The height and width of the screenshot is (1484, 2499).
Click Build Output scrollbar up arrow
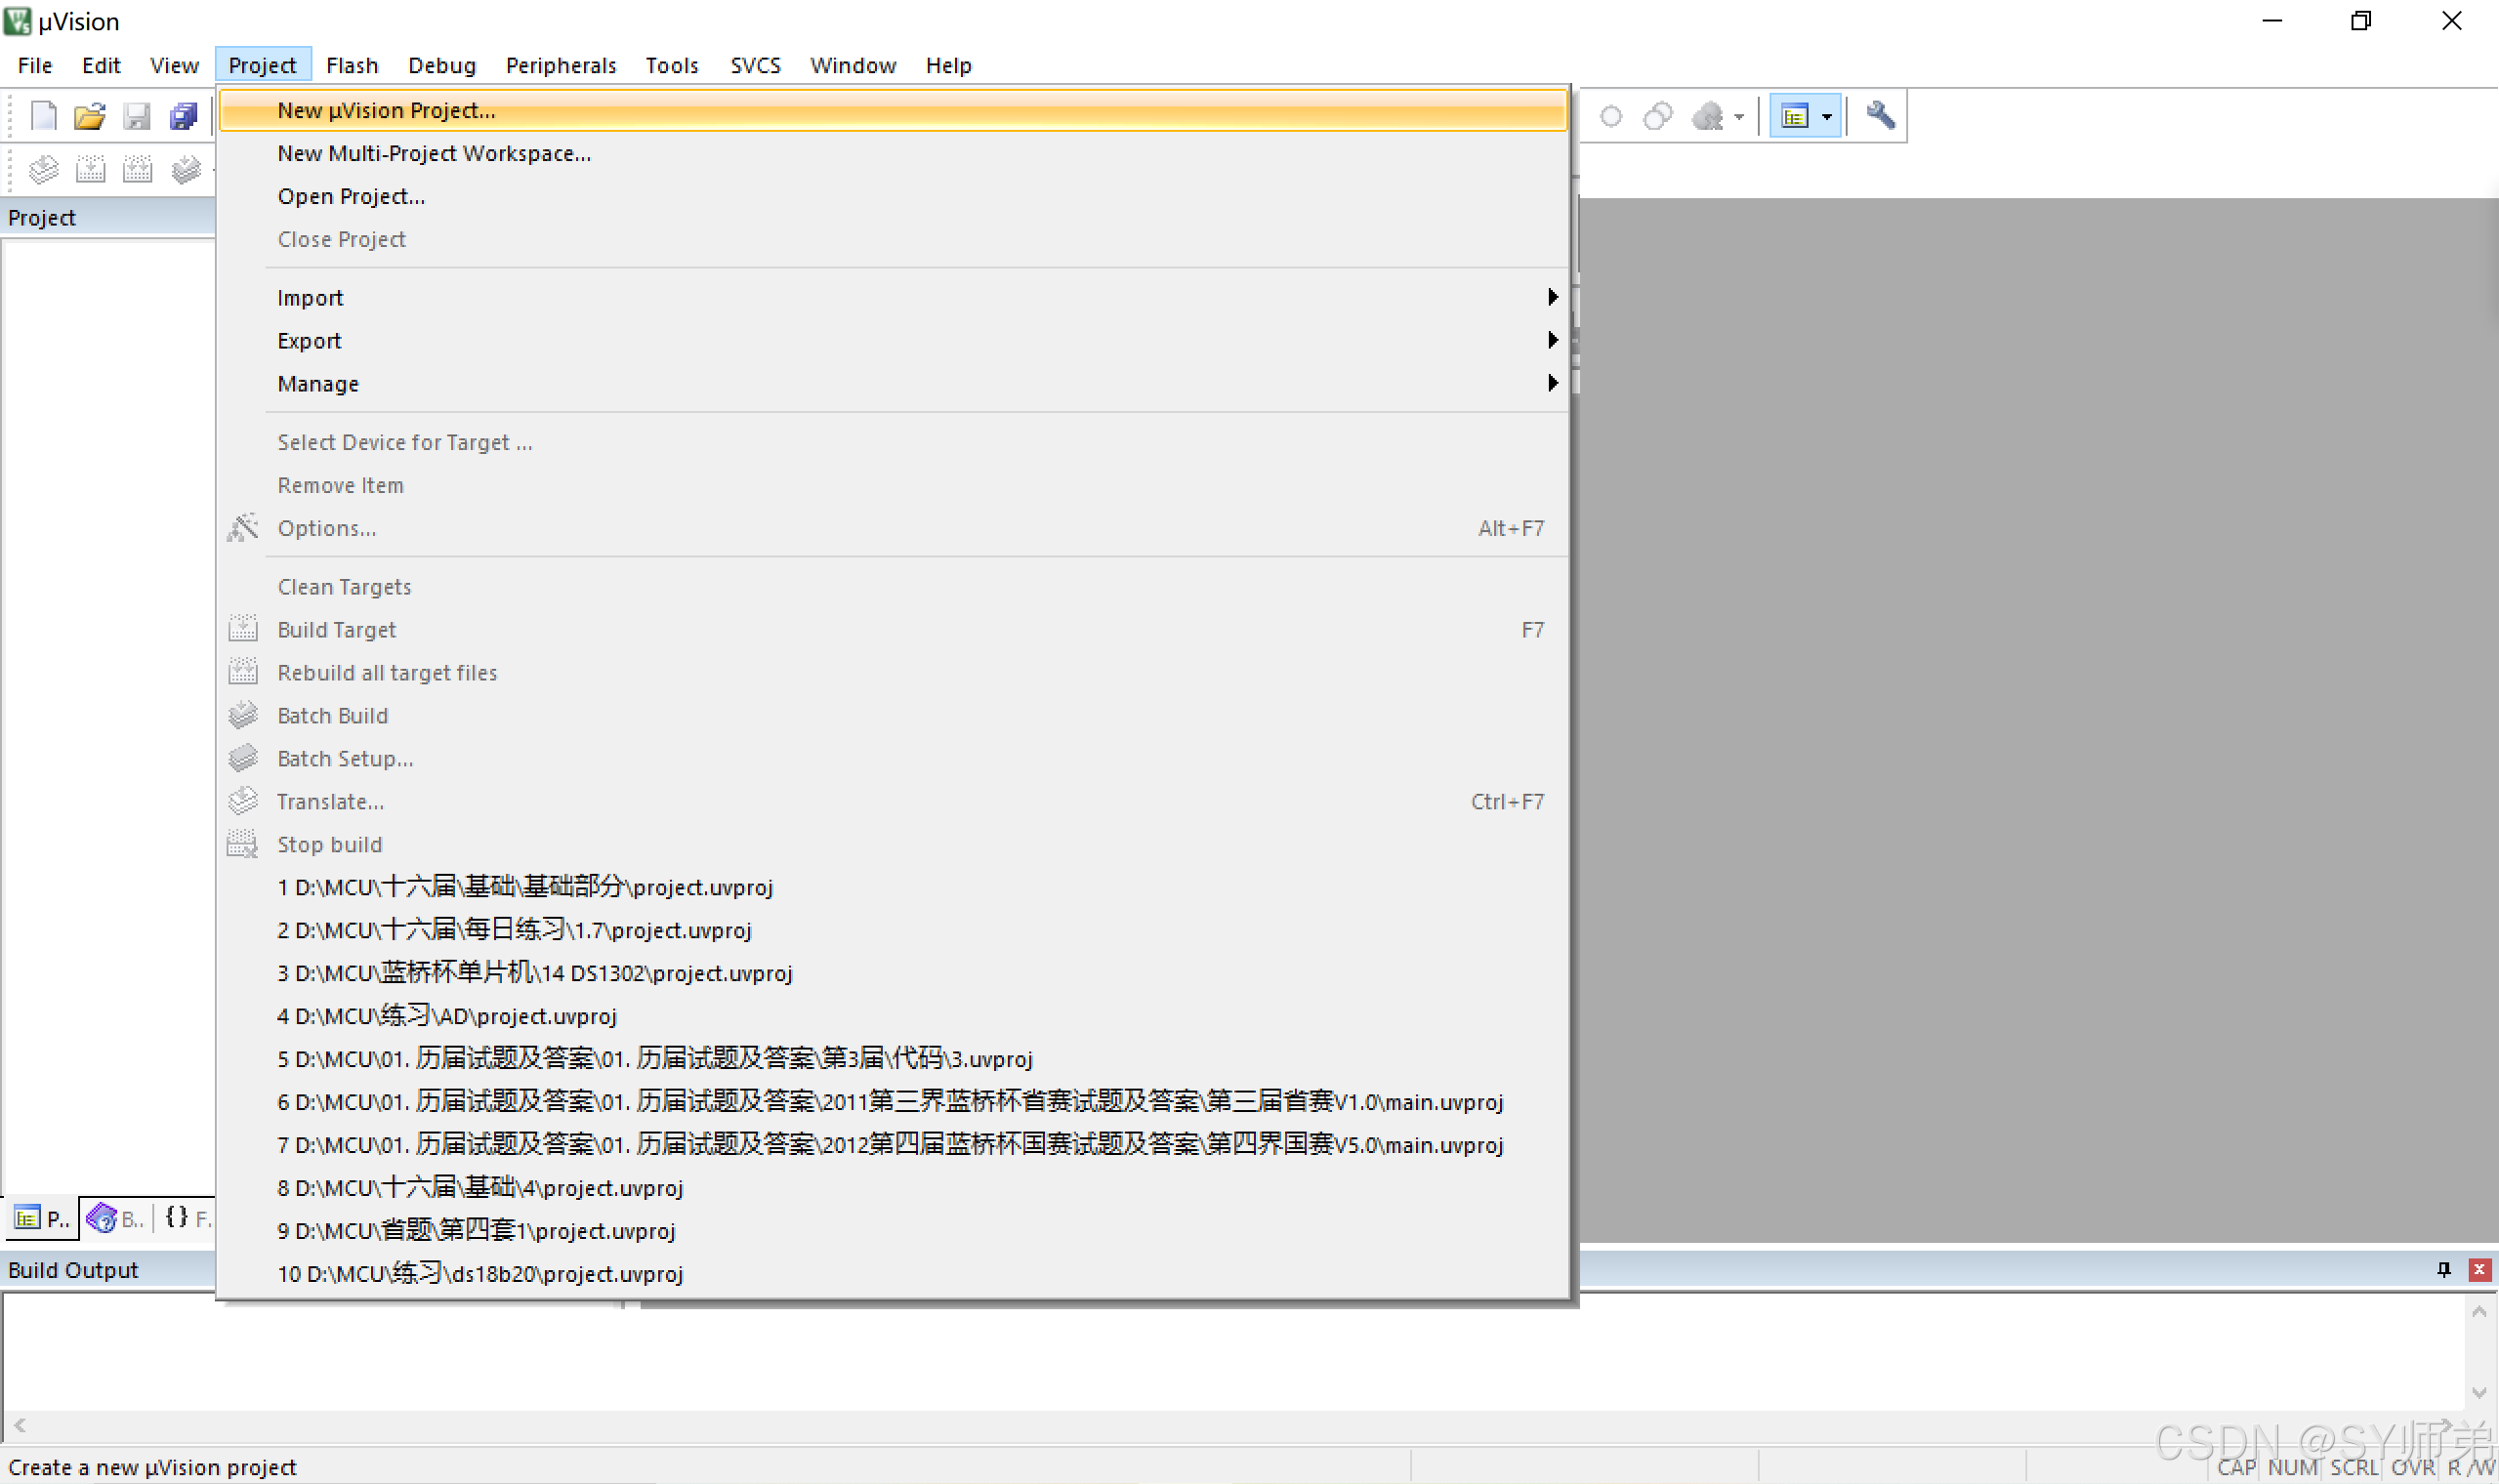click(2479, 1311)
